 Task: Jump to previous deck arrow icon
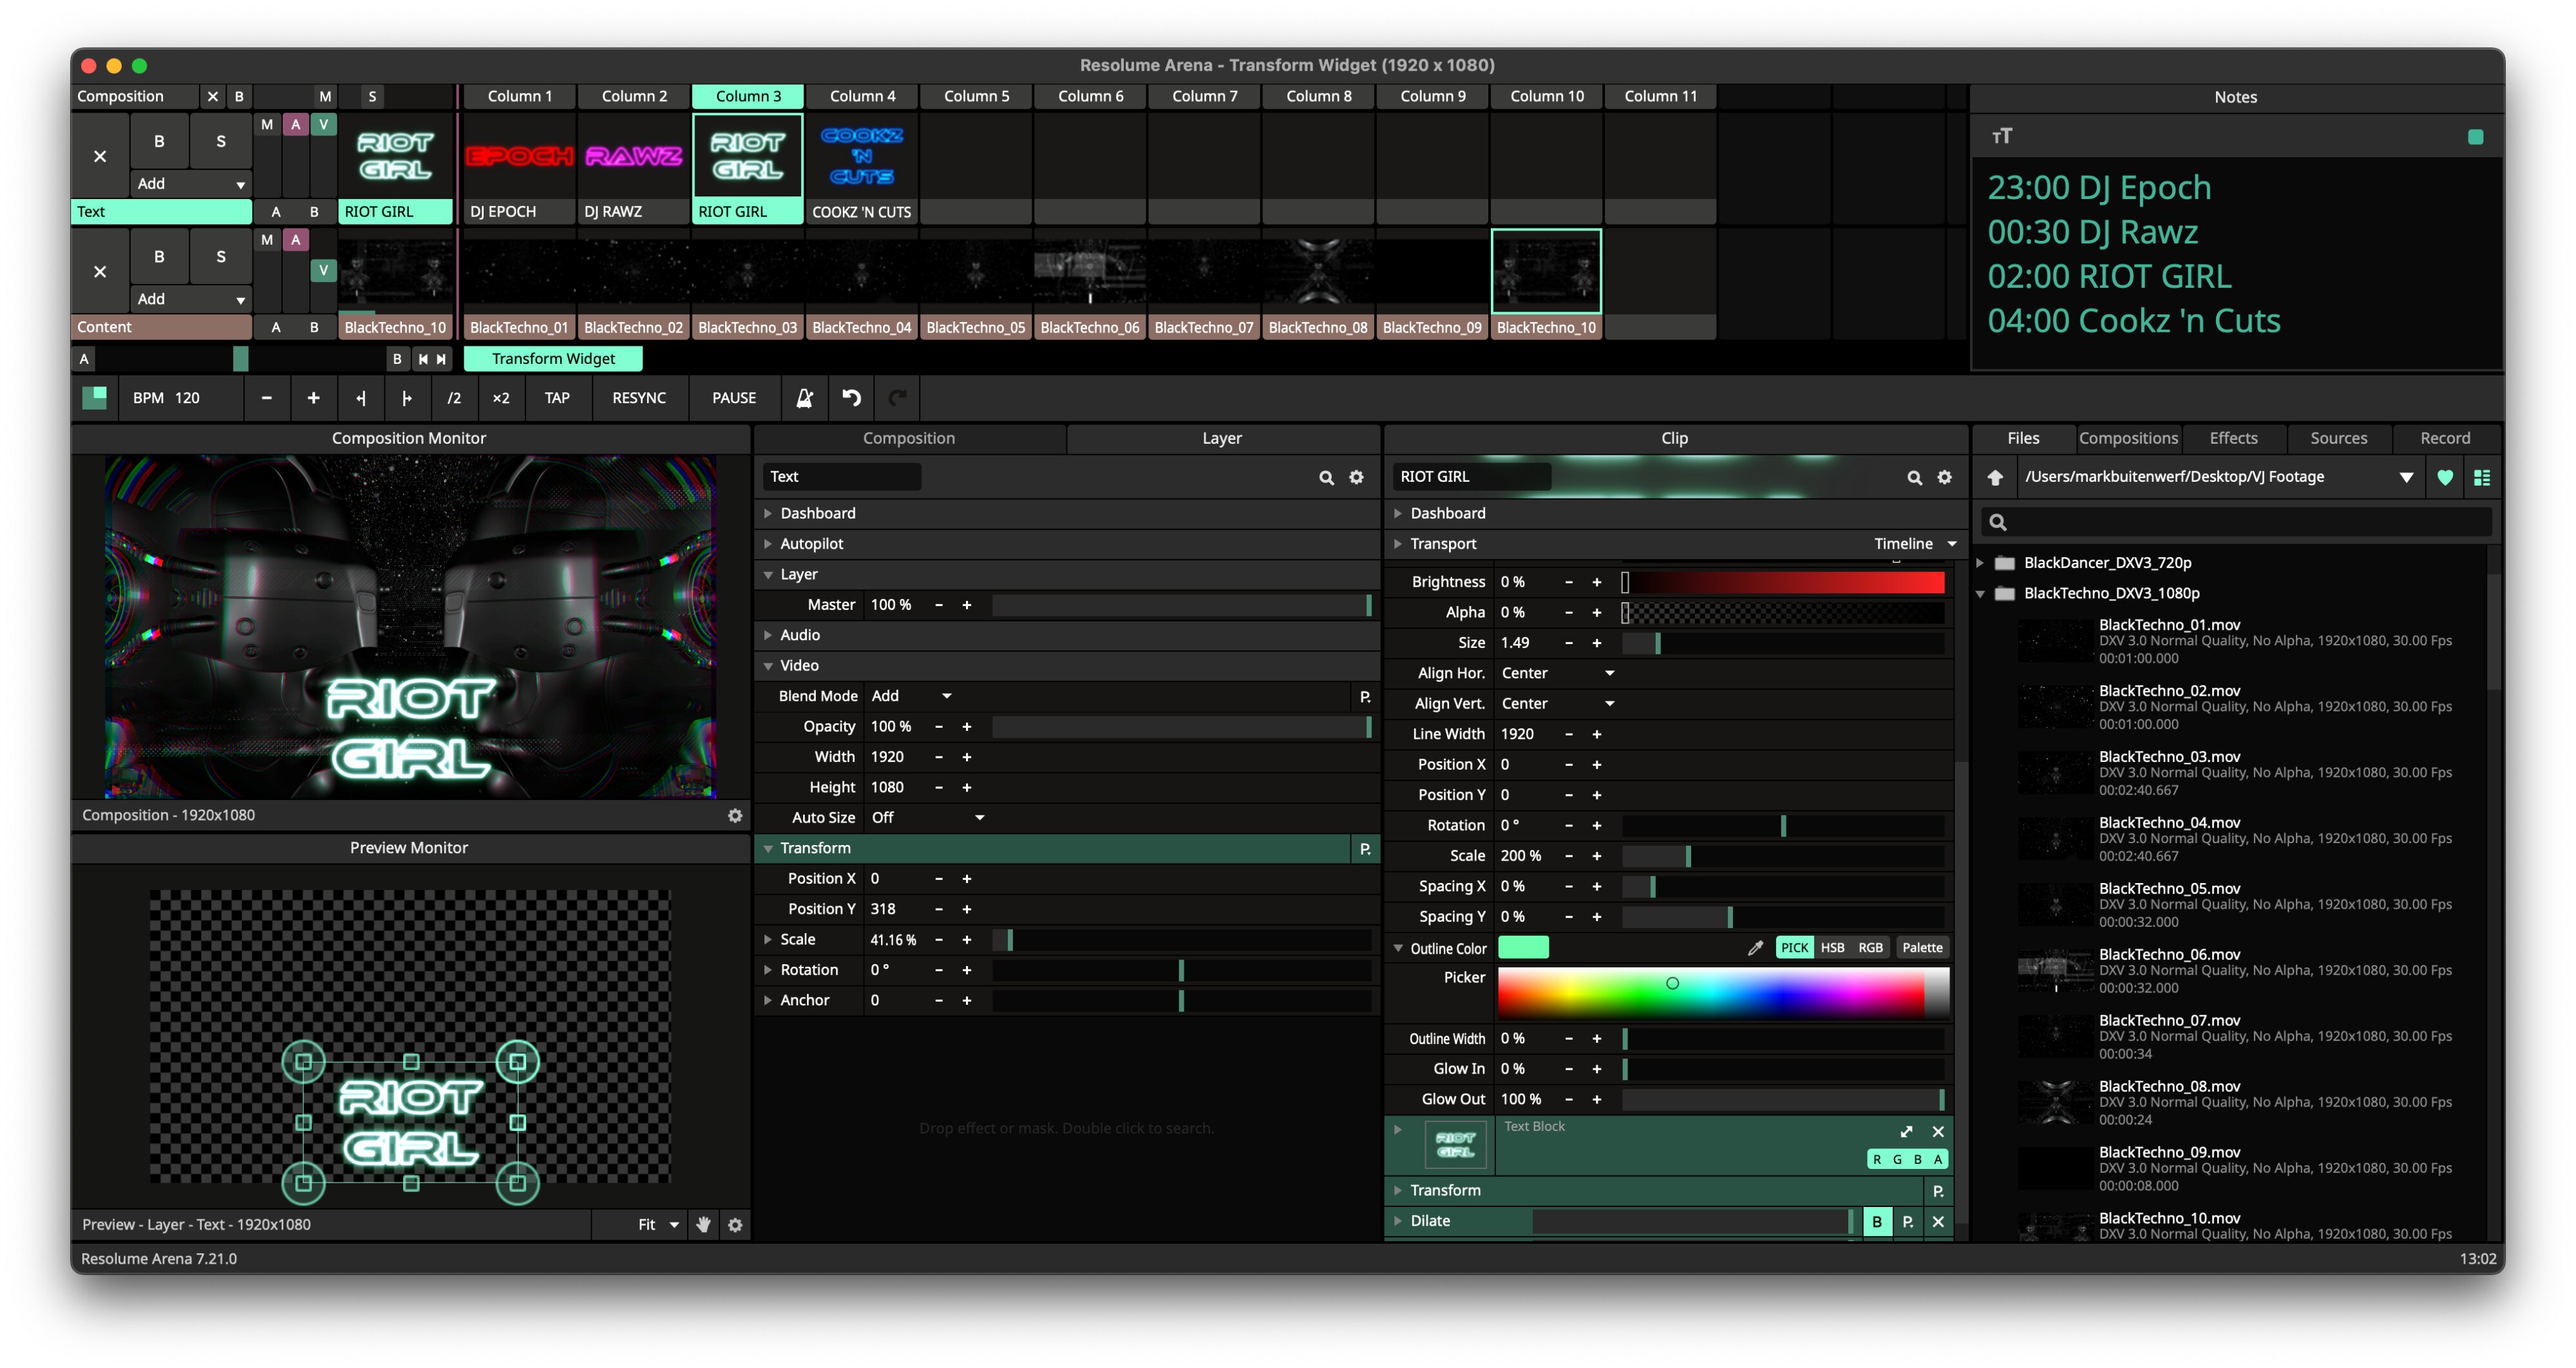pos(423,359)
